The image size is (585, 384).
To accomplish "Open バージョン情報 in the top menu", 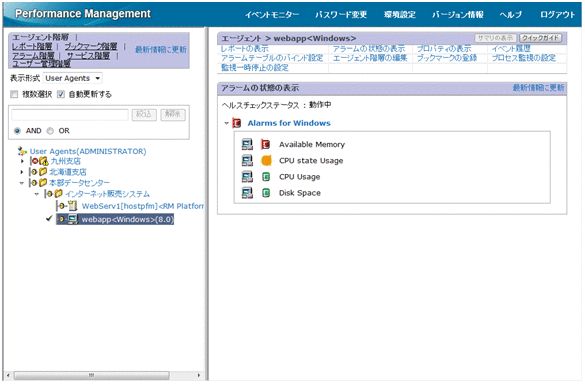I will (457, 15).
